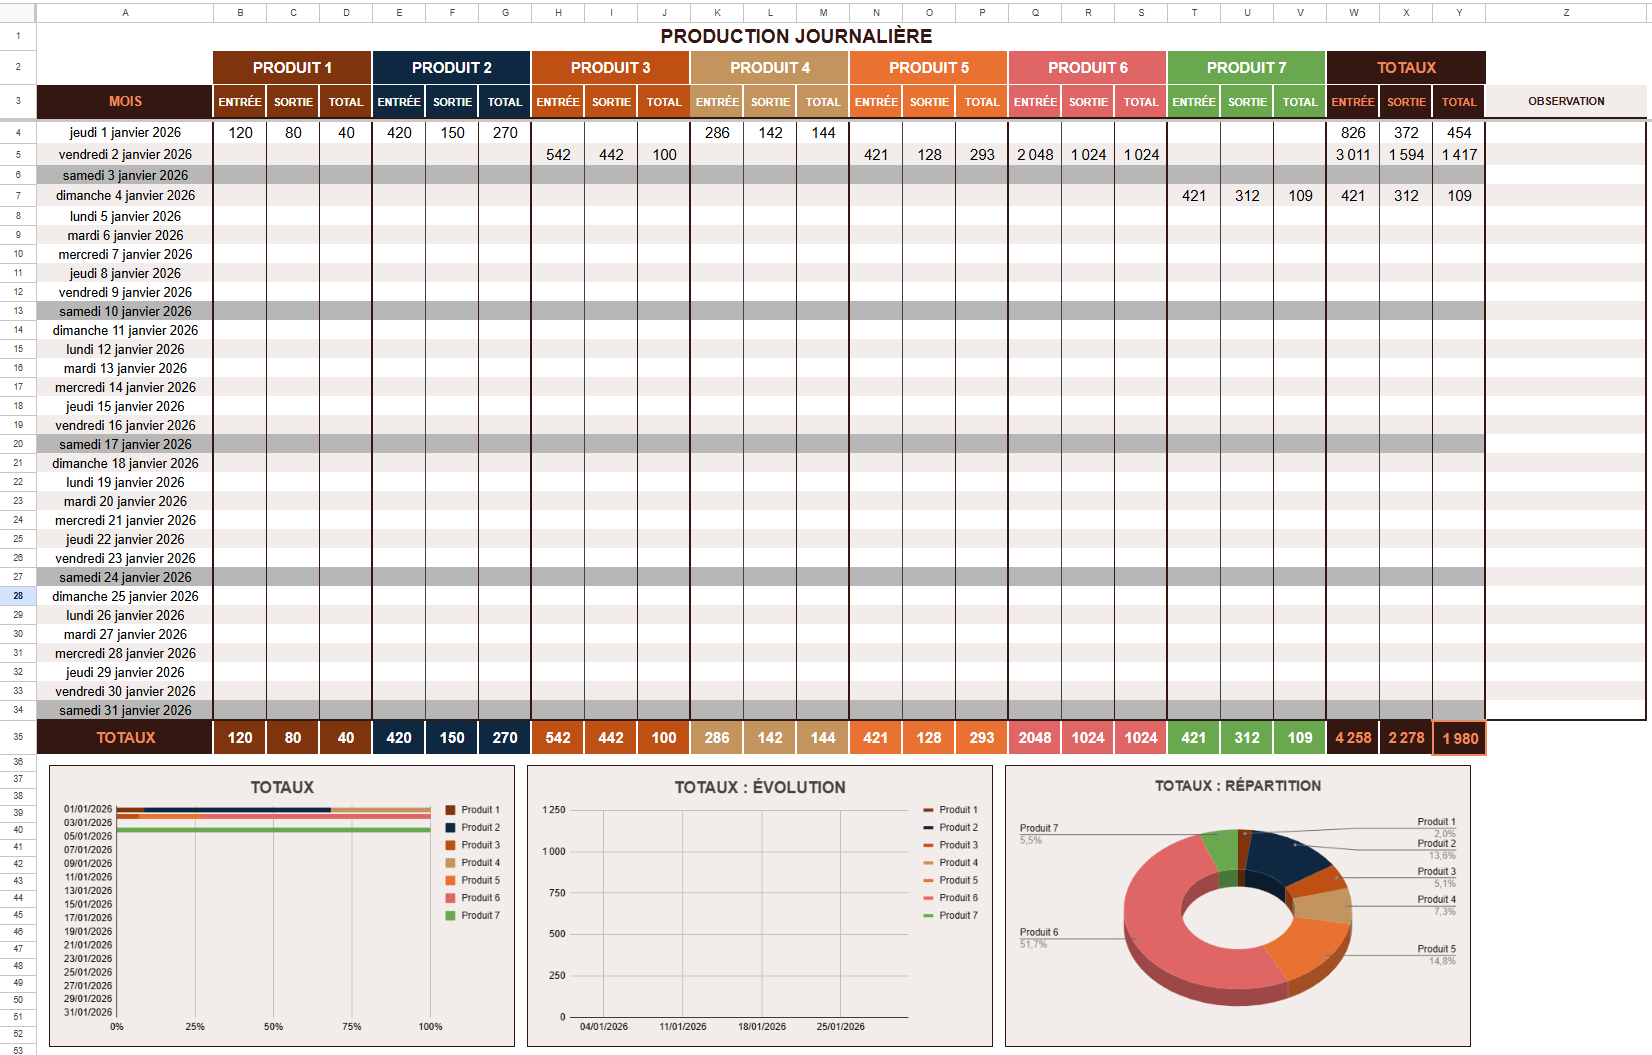The height and width of the screenshot is (1055, 1652).
Task: Click the dark TOTAUX group header at top right
Action: (1405, 68)
